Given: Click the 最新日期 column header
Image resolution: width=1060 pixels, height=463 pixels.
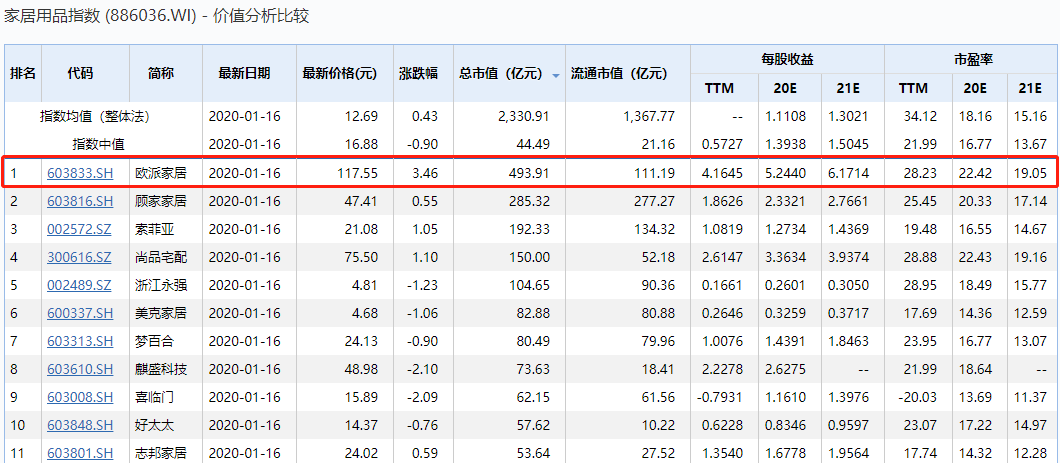Looking at the screenshot, I should tap(244, 74).
